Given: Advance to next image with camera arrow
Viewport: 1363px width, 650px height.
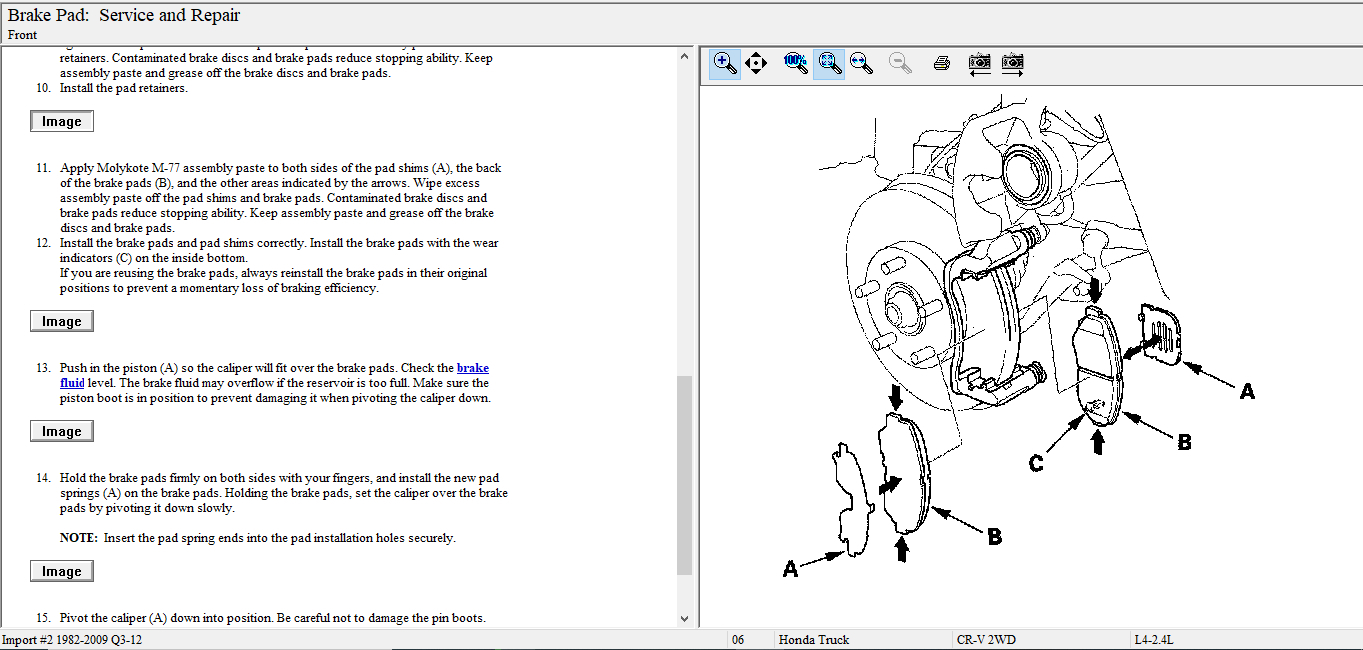Looking at the screenshot, I should coord(1013,64).
